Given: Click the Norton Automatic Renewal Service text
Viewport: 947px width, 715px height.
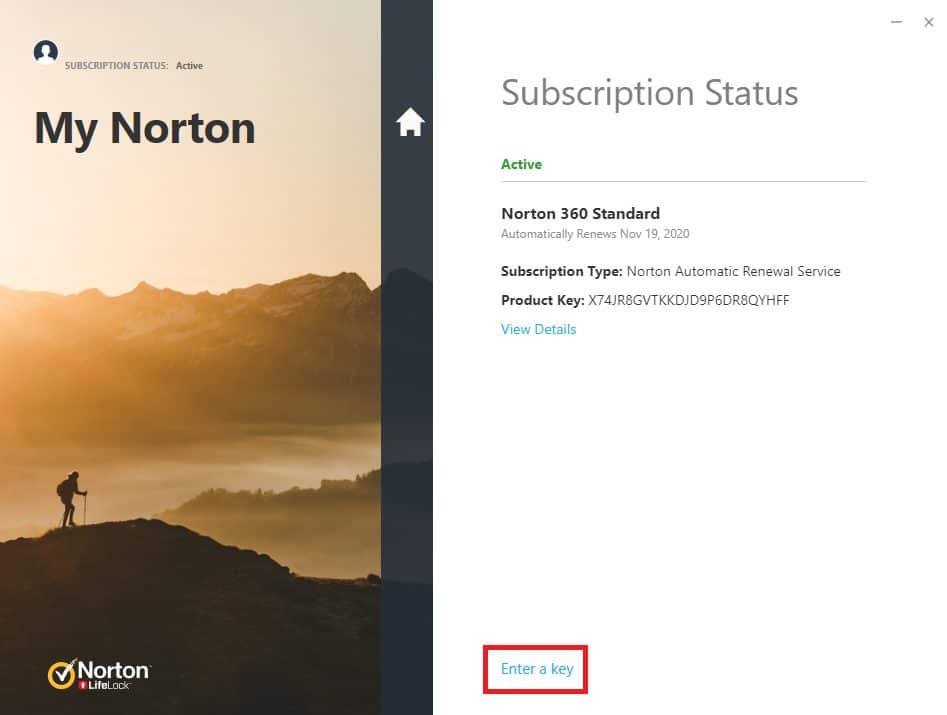Looking at the screenshot, I should coord(733,271).
